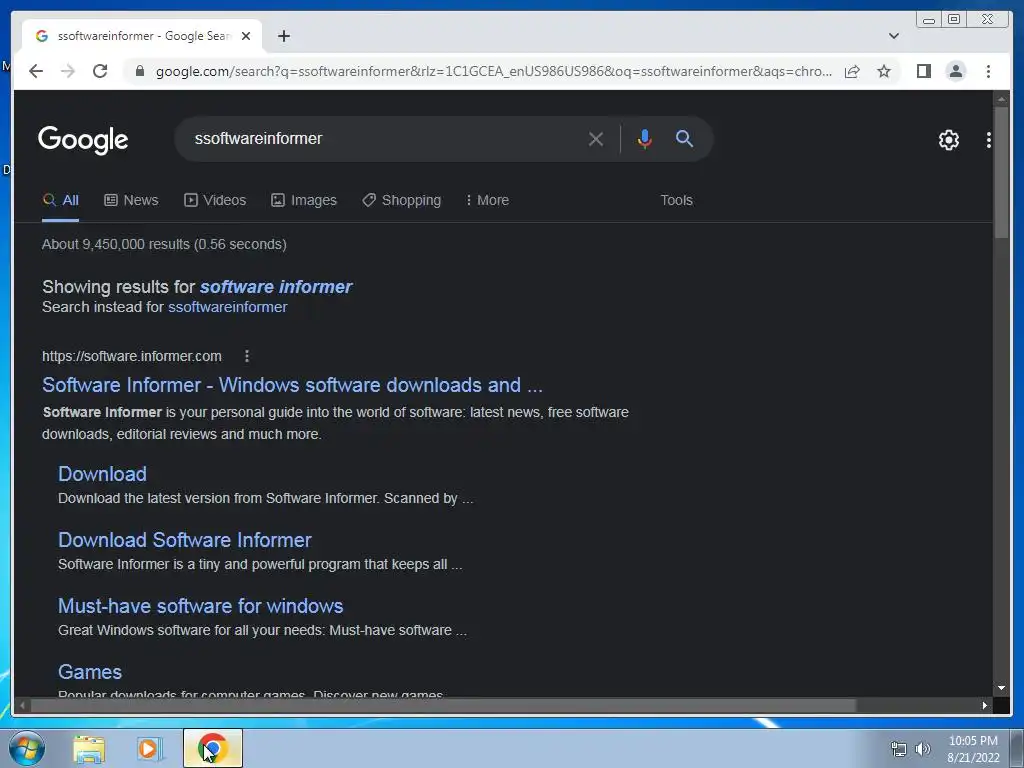Open the Download sitelink

pos(102,473)
